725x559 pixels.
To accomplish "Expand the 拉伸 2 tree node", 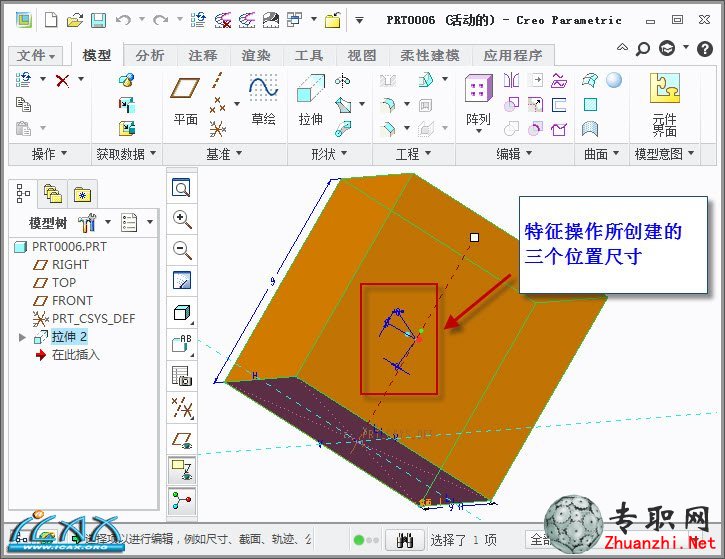I will click(22, 337).
